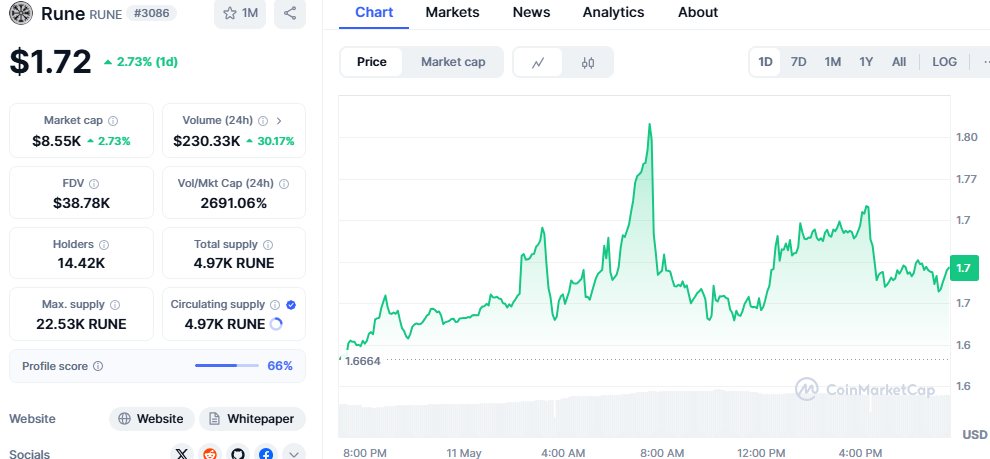
Task: Add Rune to watchlist with star icon
Action: point(240,13)
